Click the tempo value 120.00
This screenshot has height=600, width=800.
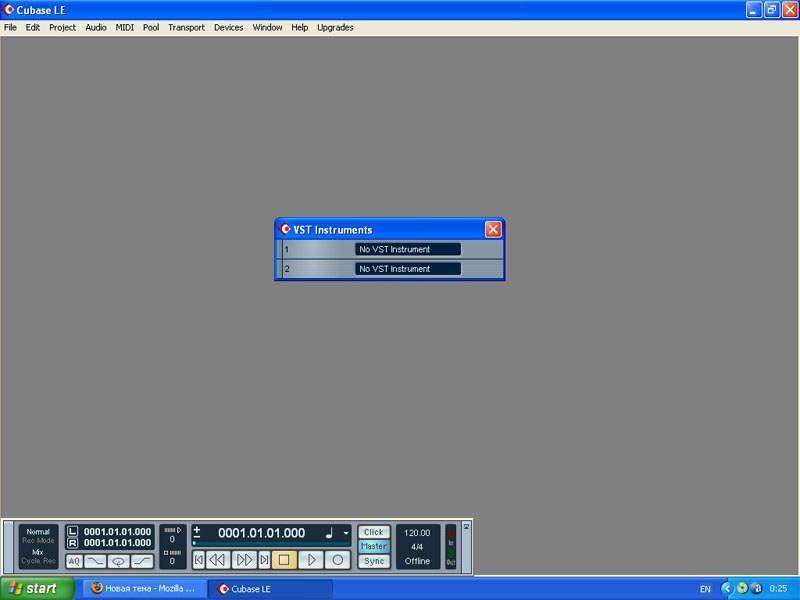417,533
